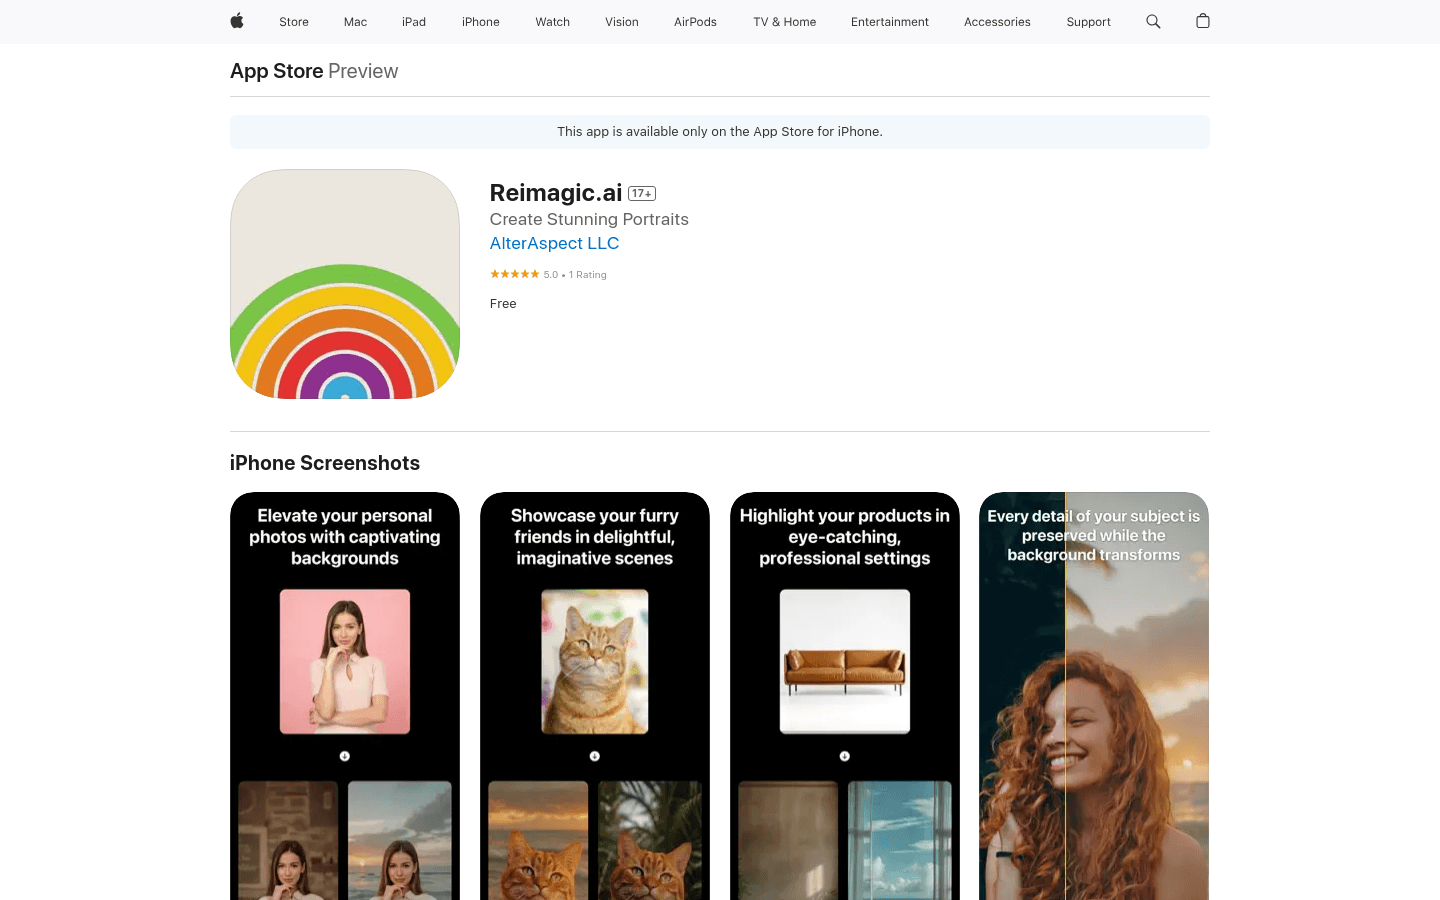Open the Watch menu
This screenshot has height=900, width=1440.
click(552, 22)
